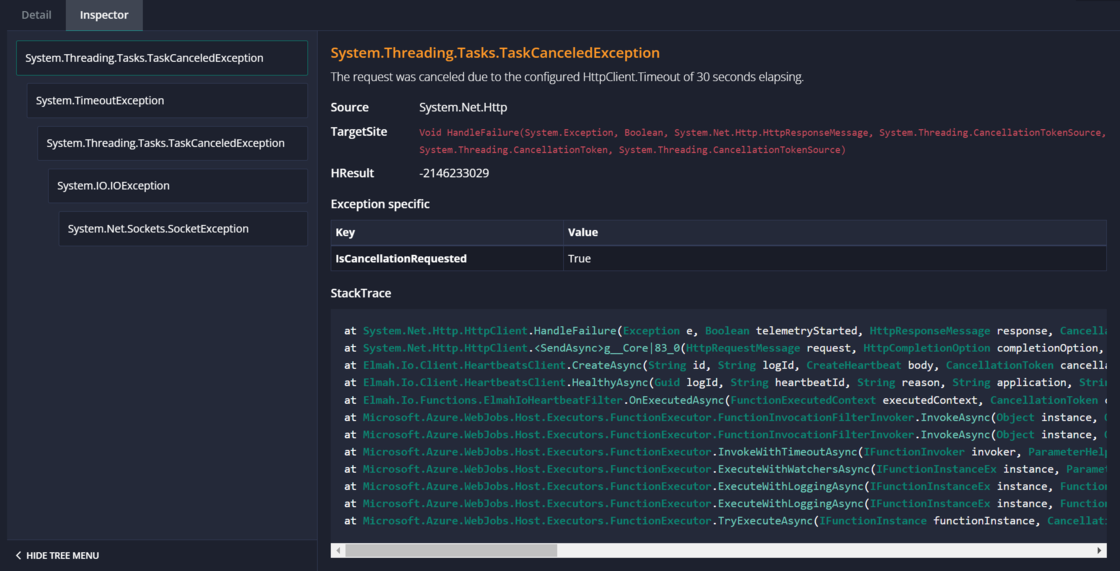The width and height of the screenshot is (1120, 571).
Task: Click the IsCancellationRequested key cell
Action: (x=447, y=259)
